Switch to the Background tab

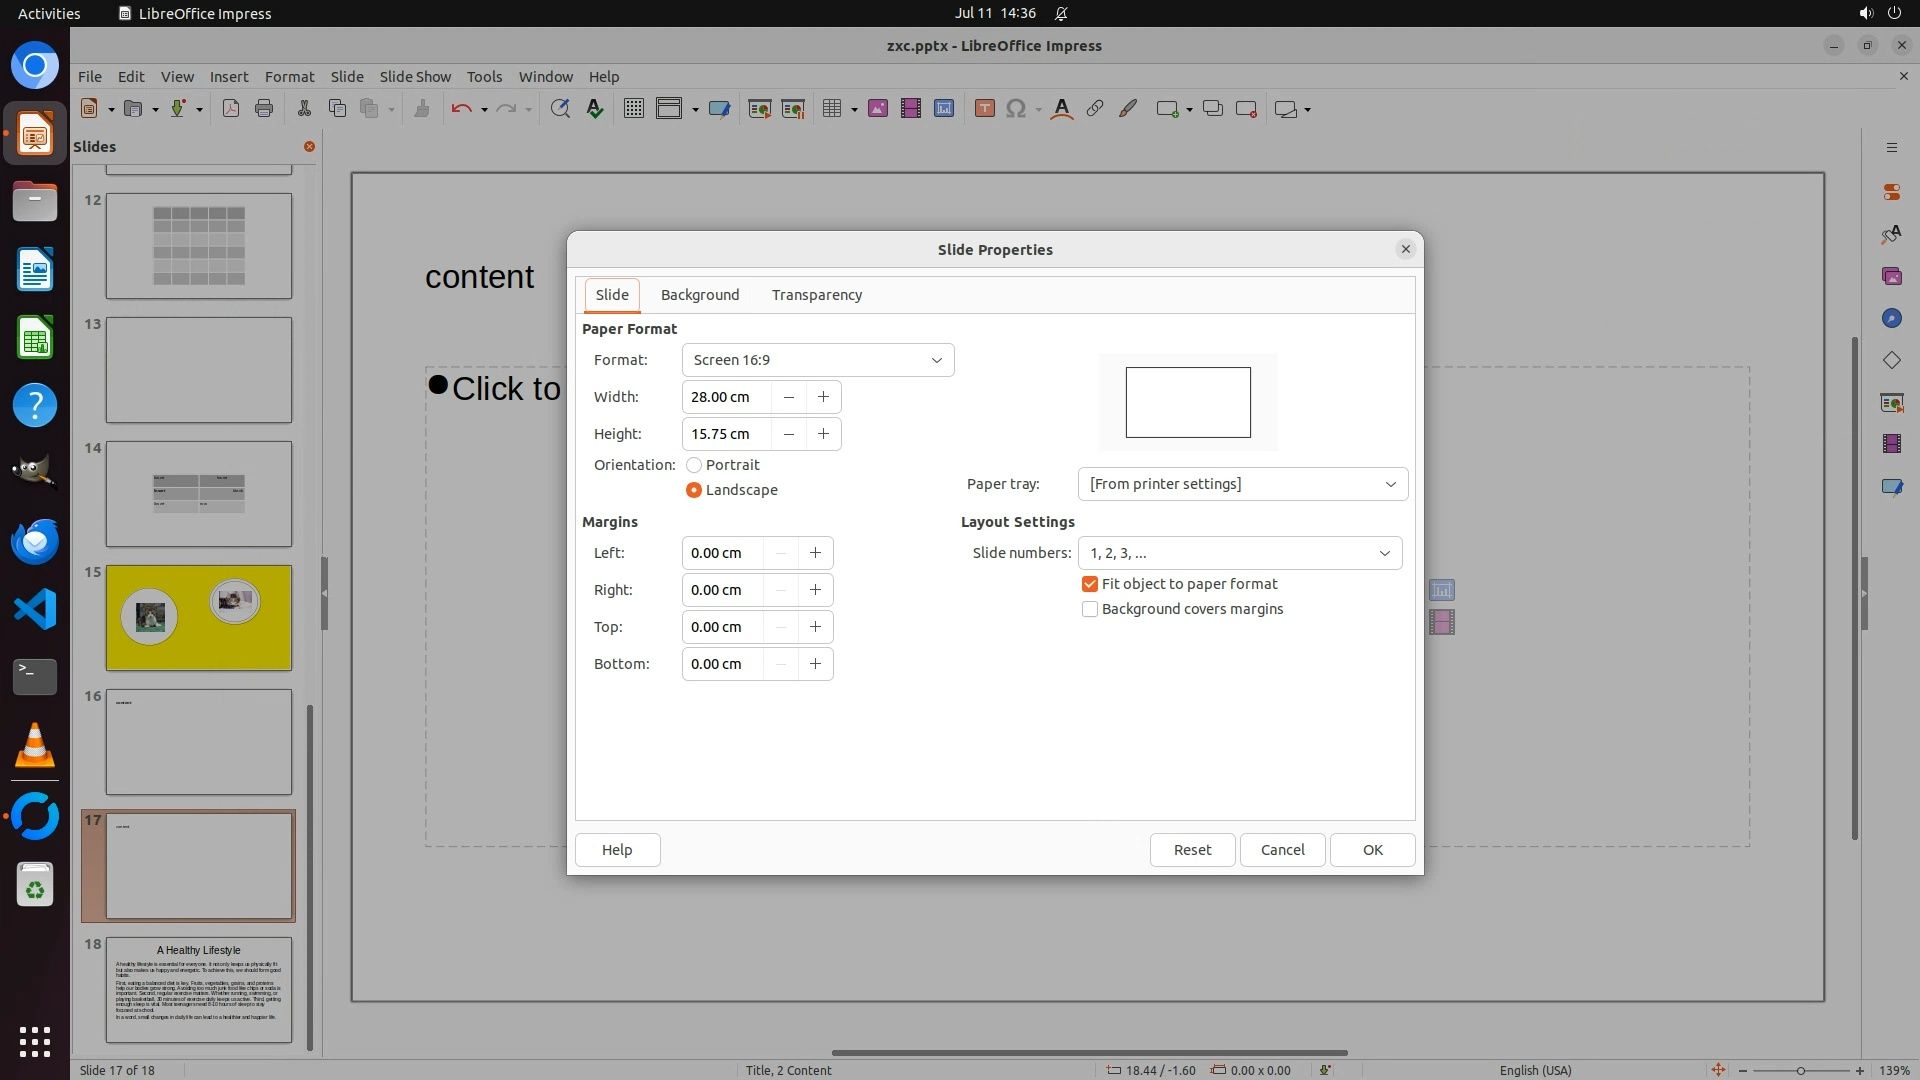click(x=699, y=295)
